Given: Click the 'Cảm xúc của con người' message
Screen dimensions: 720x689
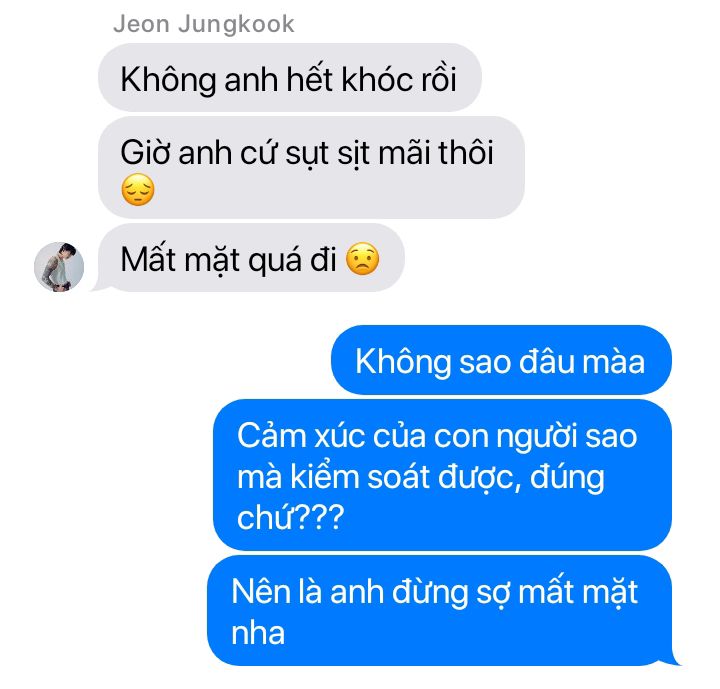Looking at the screenshot, I should [442, 475].
